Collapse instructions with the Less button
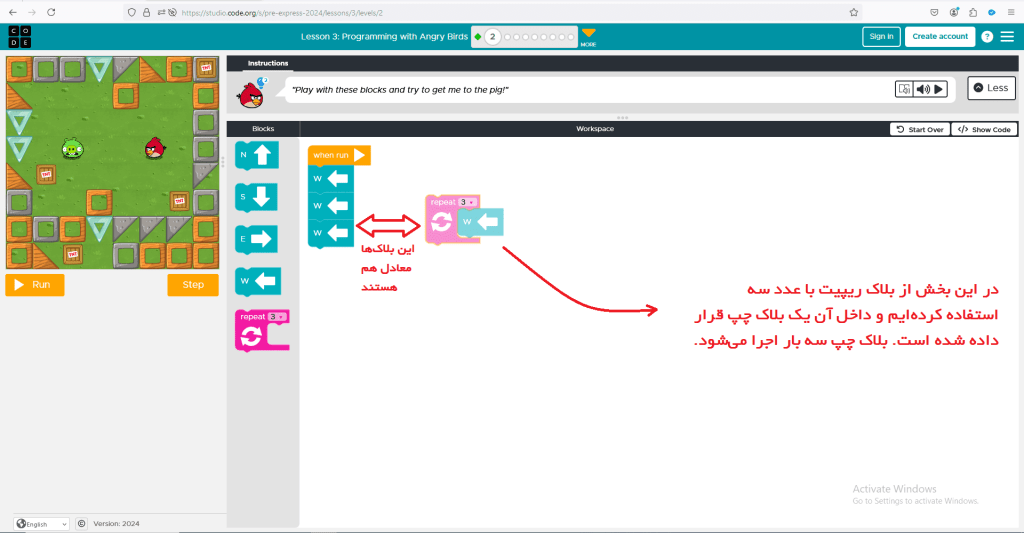This screenshot has height=533, width=1024. pos(991,88)
